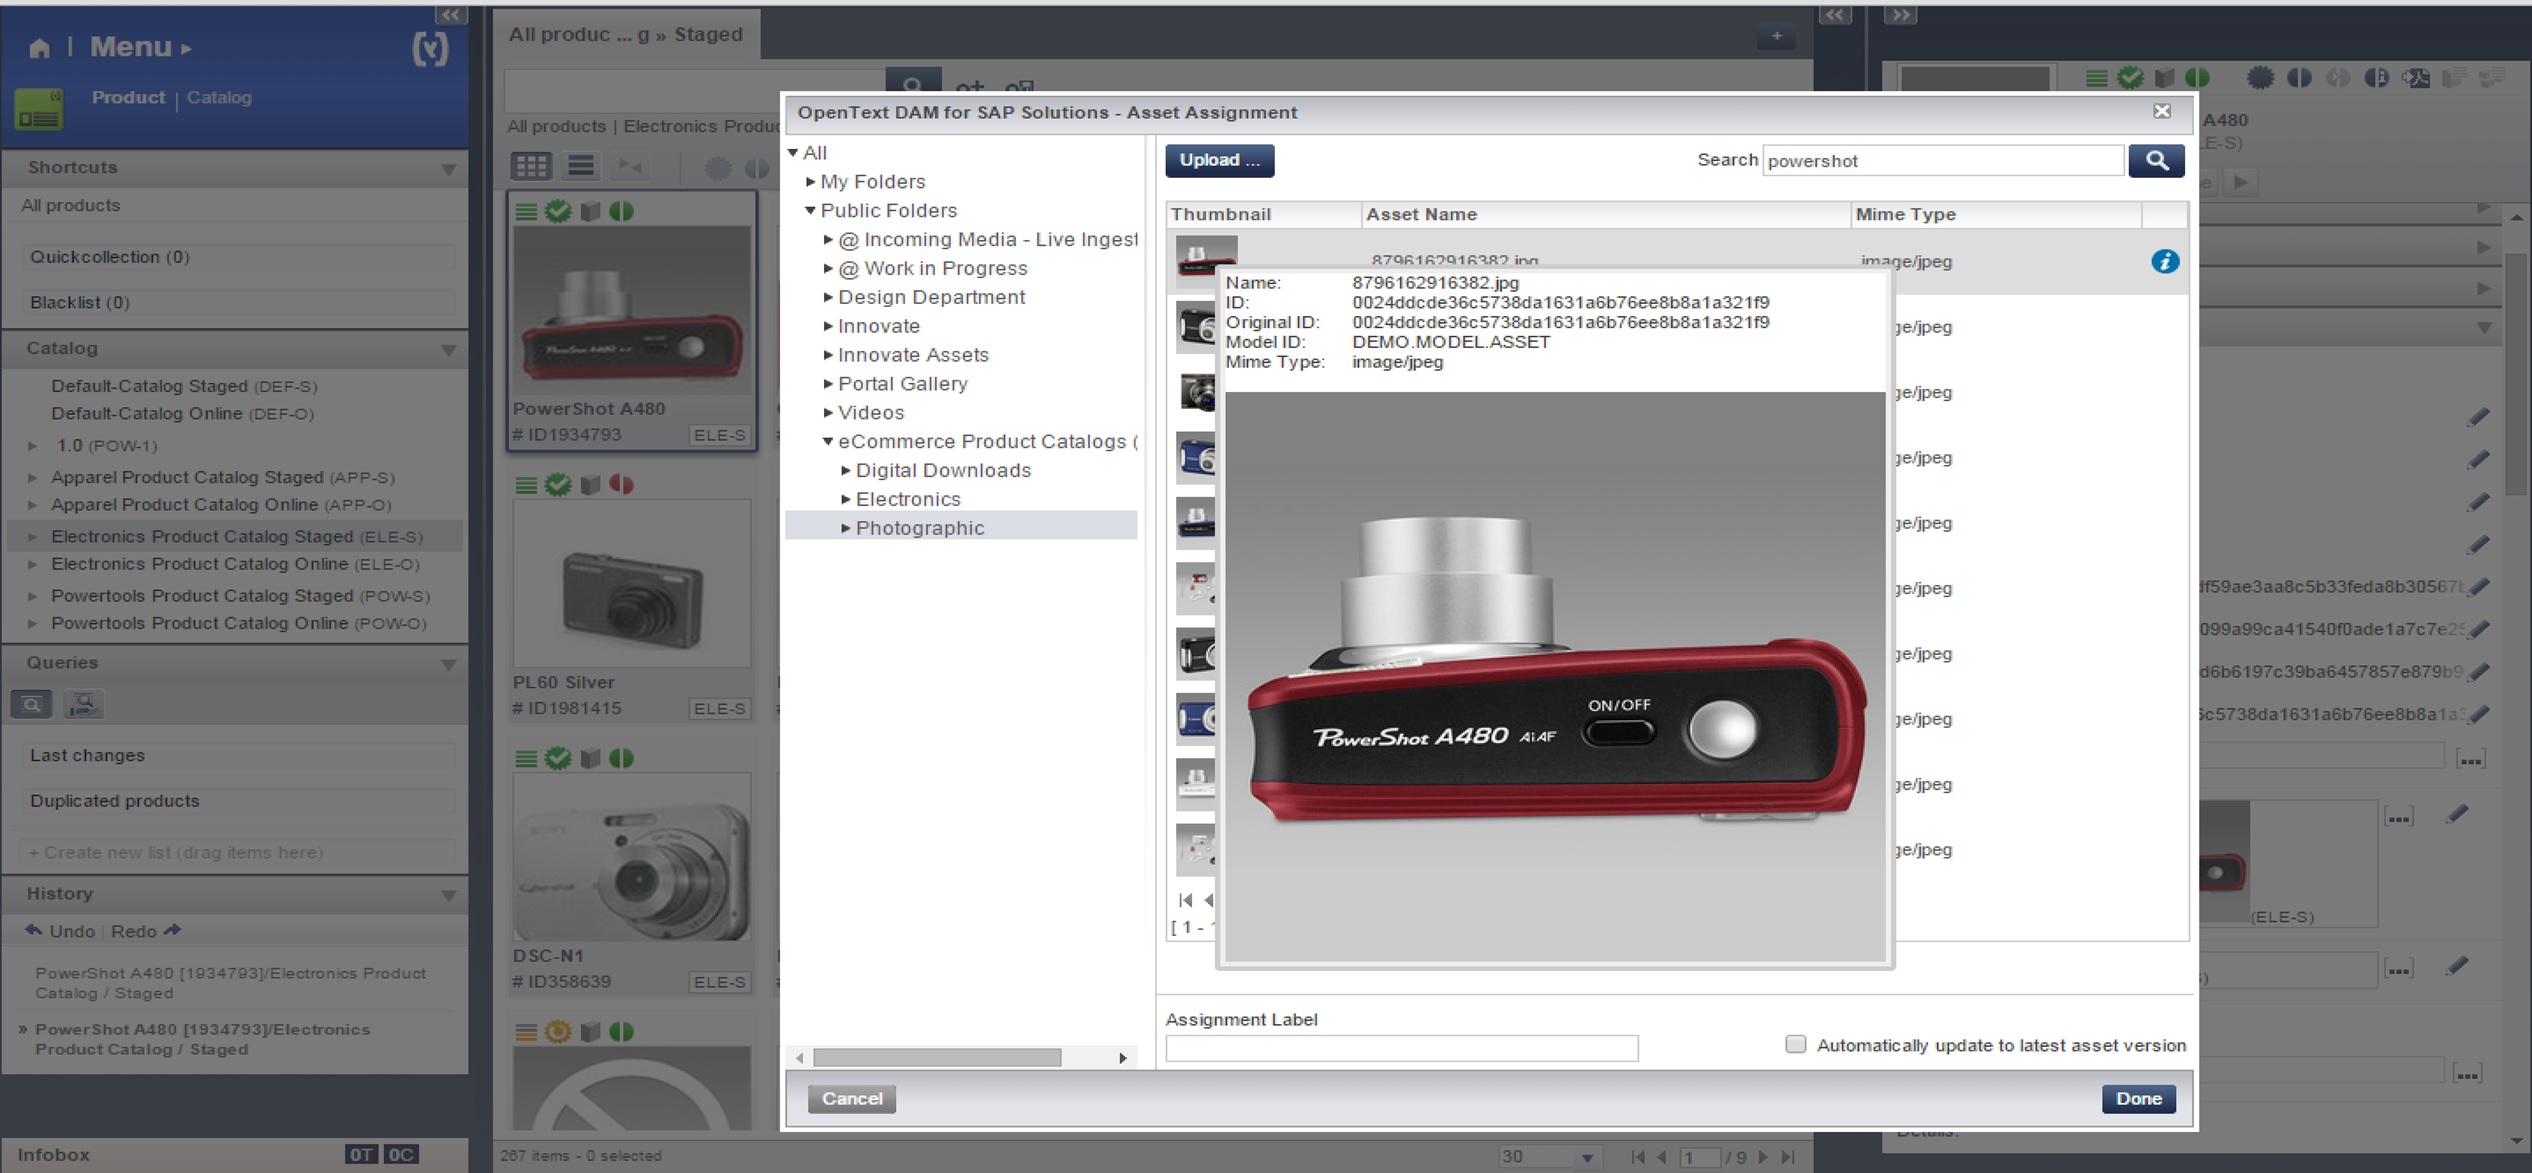Screen dimensions: 2532x1173
Task: Click the Search field containing powershot
Action: pyautogui.click(x=1943, y=160)
